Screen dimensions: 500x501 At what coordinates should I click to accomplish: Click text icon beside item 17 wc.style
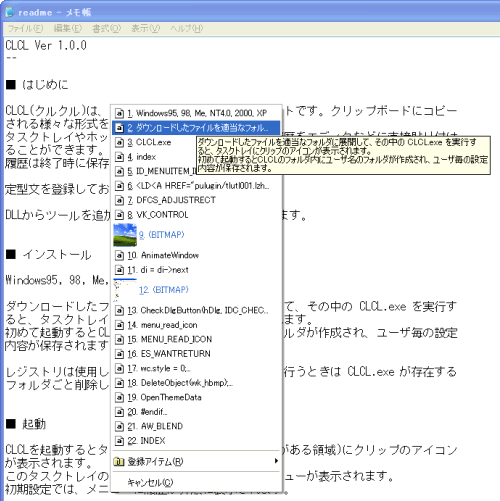(x=119, y=368)
